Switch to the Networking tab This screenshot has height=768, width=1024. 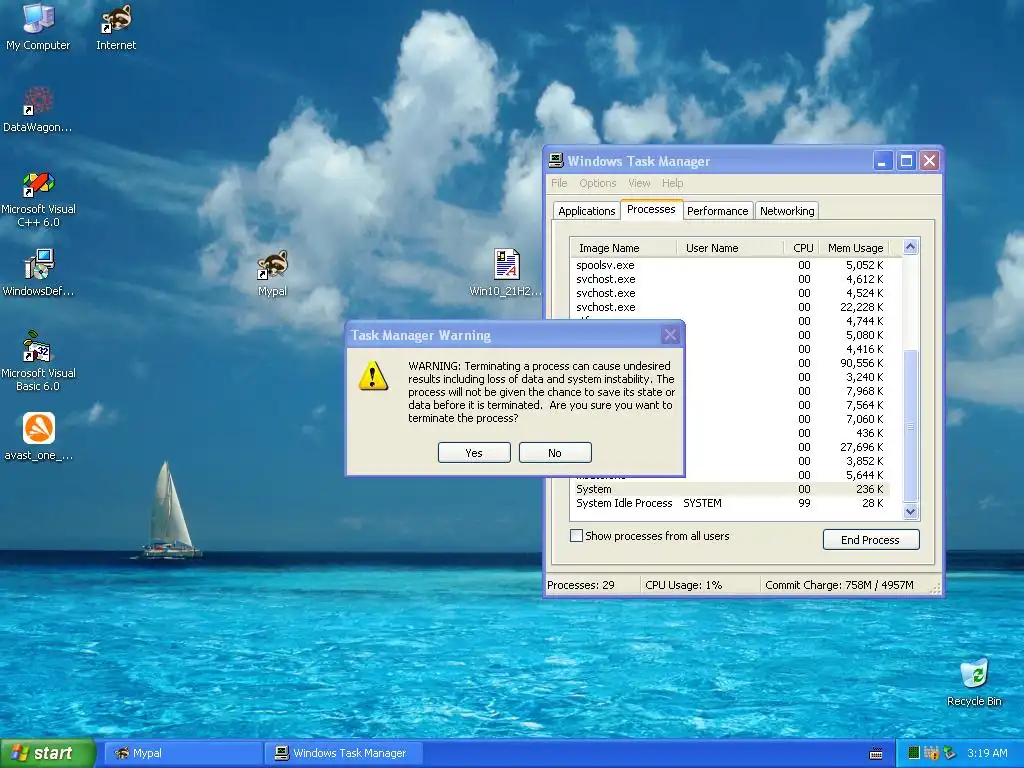point(787,211)
